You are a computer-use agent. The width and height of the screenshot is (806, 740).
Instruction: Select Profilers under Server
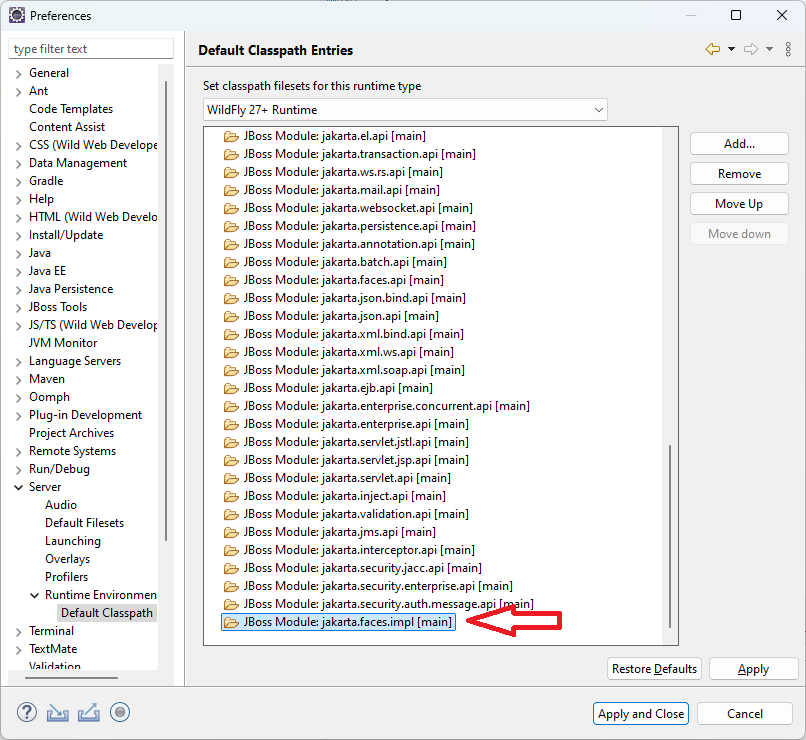click(66, 577)
